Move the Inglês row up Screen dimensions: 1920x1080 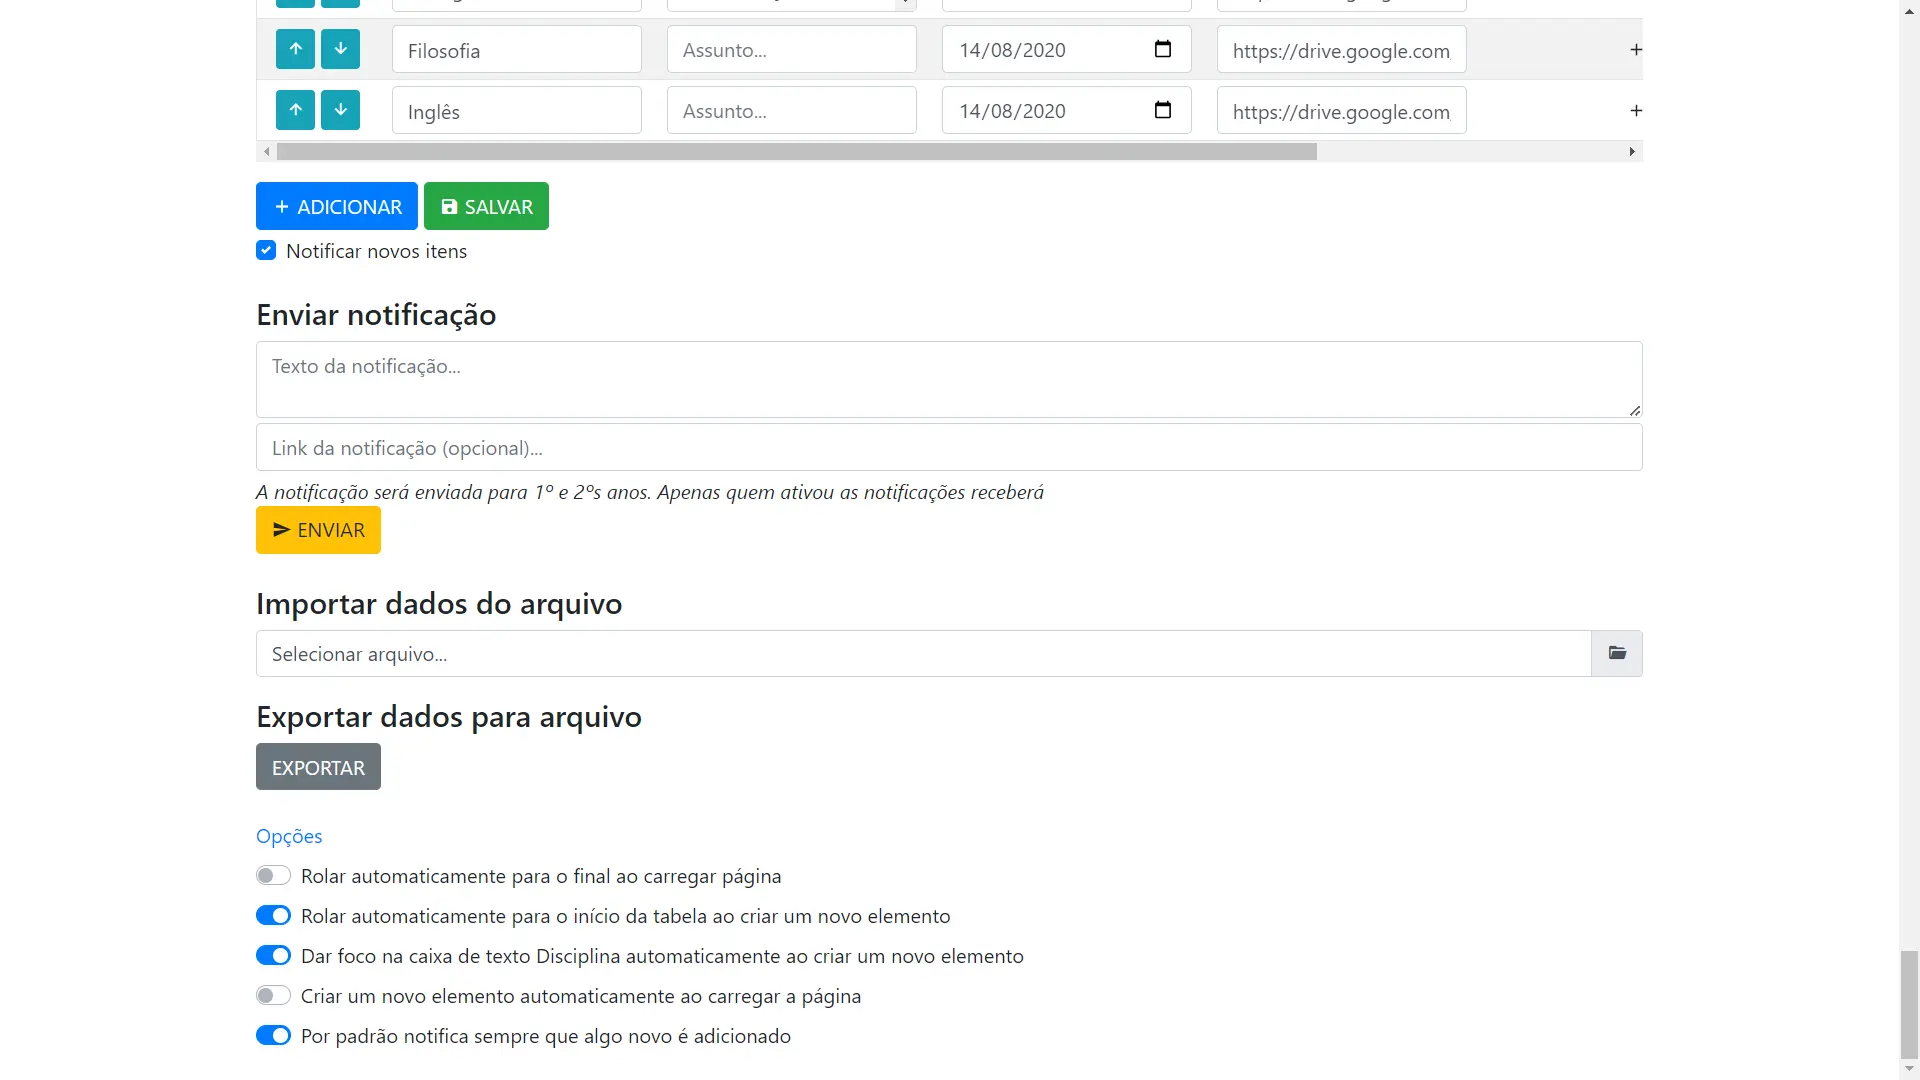[295, 110]
